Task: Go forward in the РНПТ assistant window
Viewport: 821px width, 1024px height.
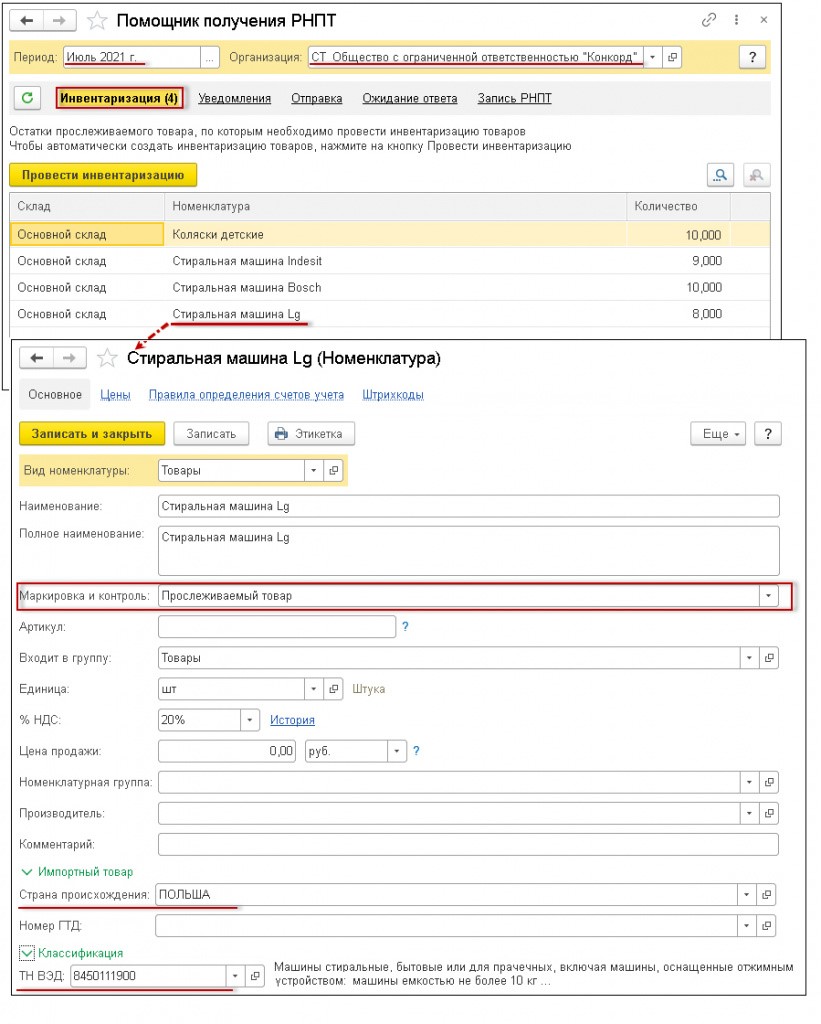Action: [59, 21]
